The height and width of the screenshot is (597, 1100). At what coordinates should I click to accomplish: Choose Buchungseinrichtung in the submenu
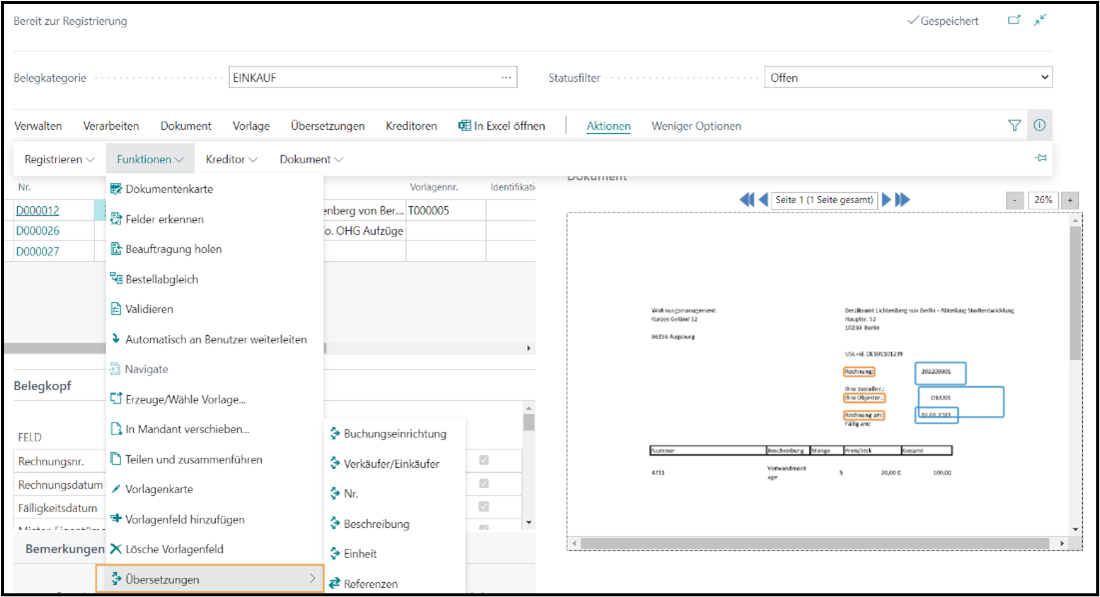(x=394, y=434)
